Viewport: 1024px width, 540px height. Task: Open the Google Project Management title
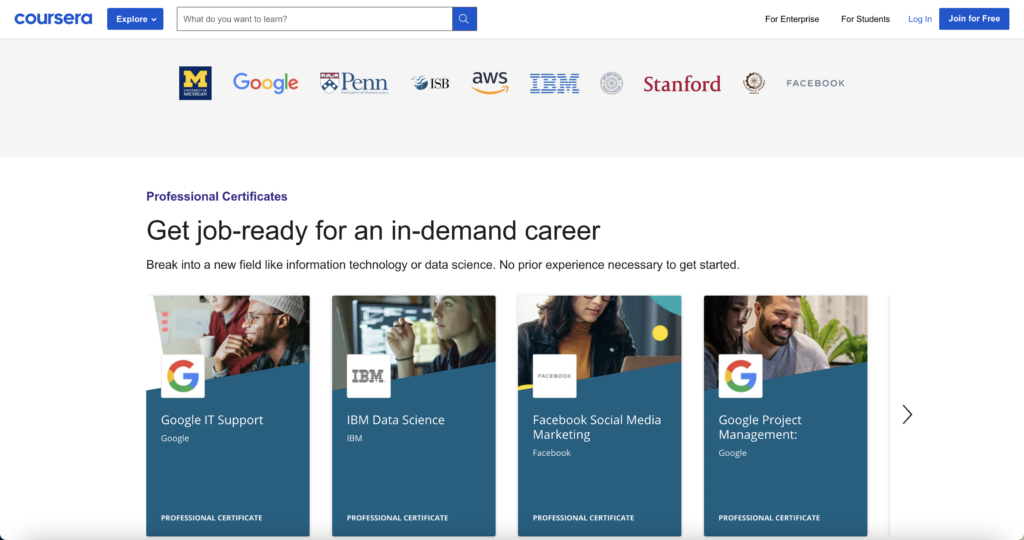[x=760, y=427]
